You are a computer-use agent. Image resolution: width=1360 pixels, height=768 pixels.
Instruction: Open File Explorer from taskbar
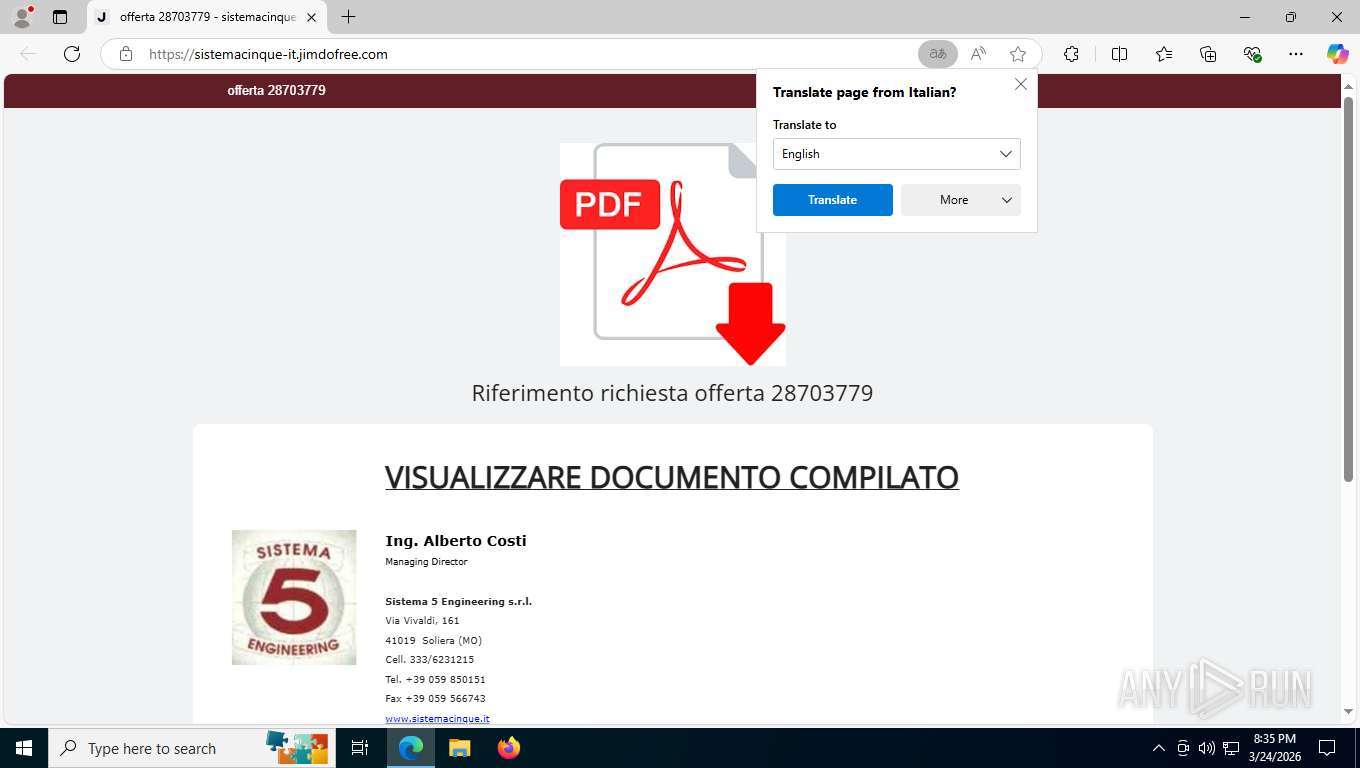459,748
